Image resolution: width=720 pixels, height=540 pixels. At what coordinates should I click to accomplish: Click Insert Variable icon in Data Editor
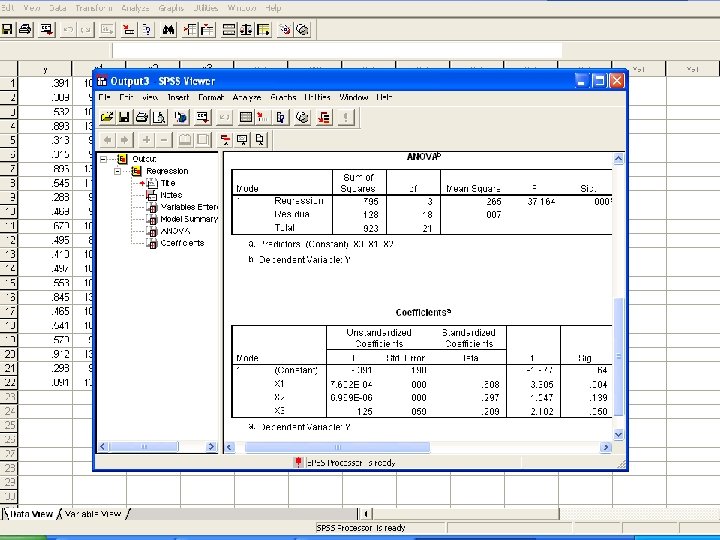207,30
